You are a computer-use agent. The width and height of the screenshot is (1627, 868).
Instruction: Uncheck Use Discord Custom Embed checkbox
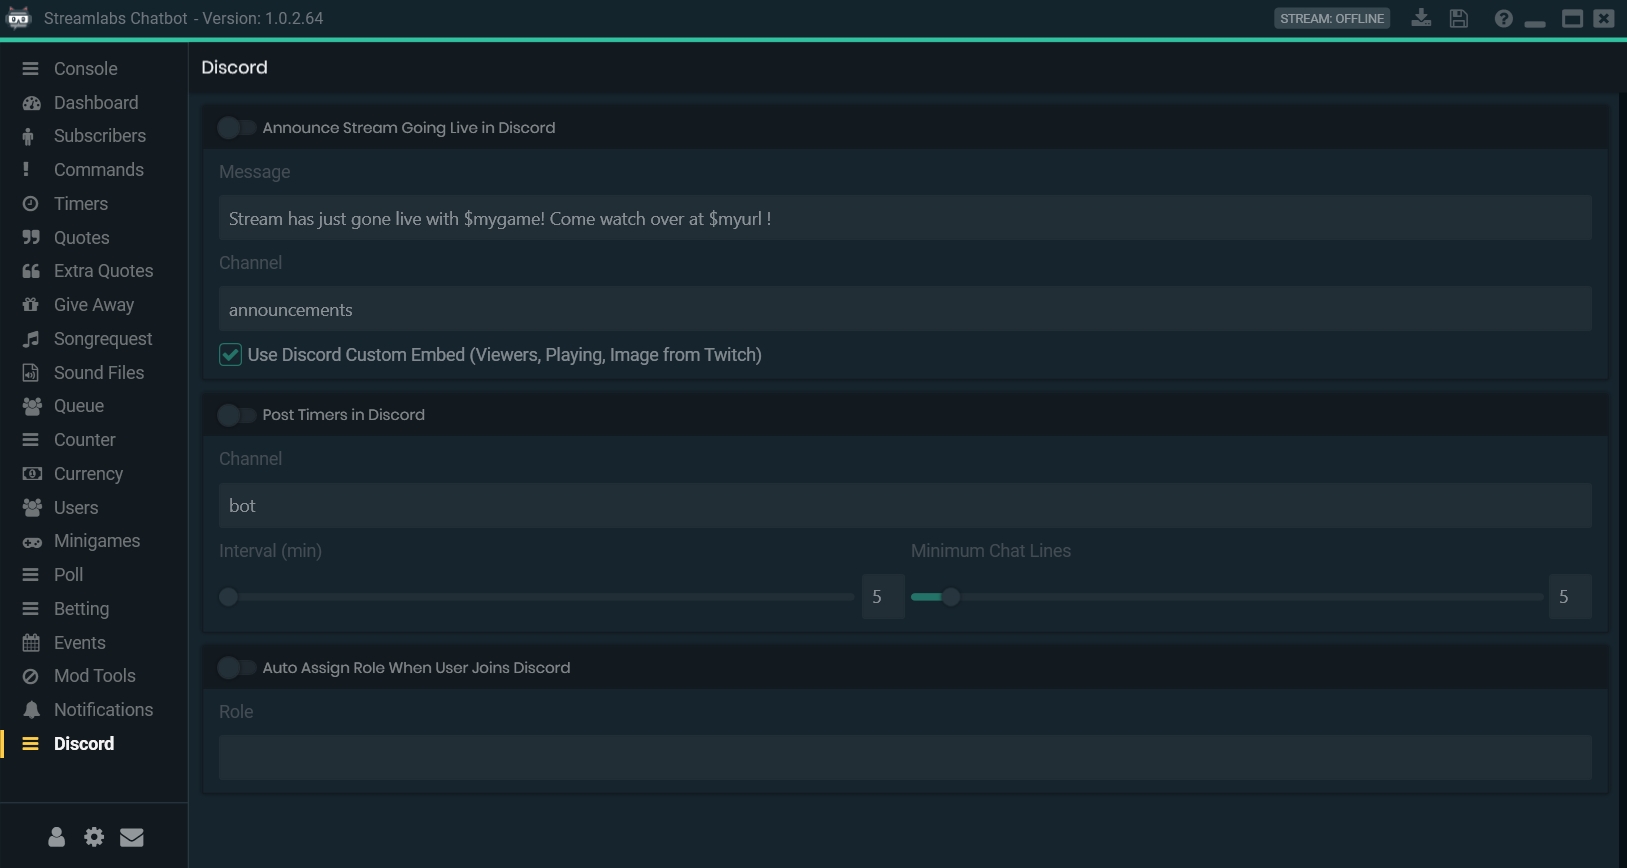231,355
